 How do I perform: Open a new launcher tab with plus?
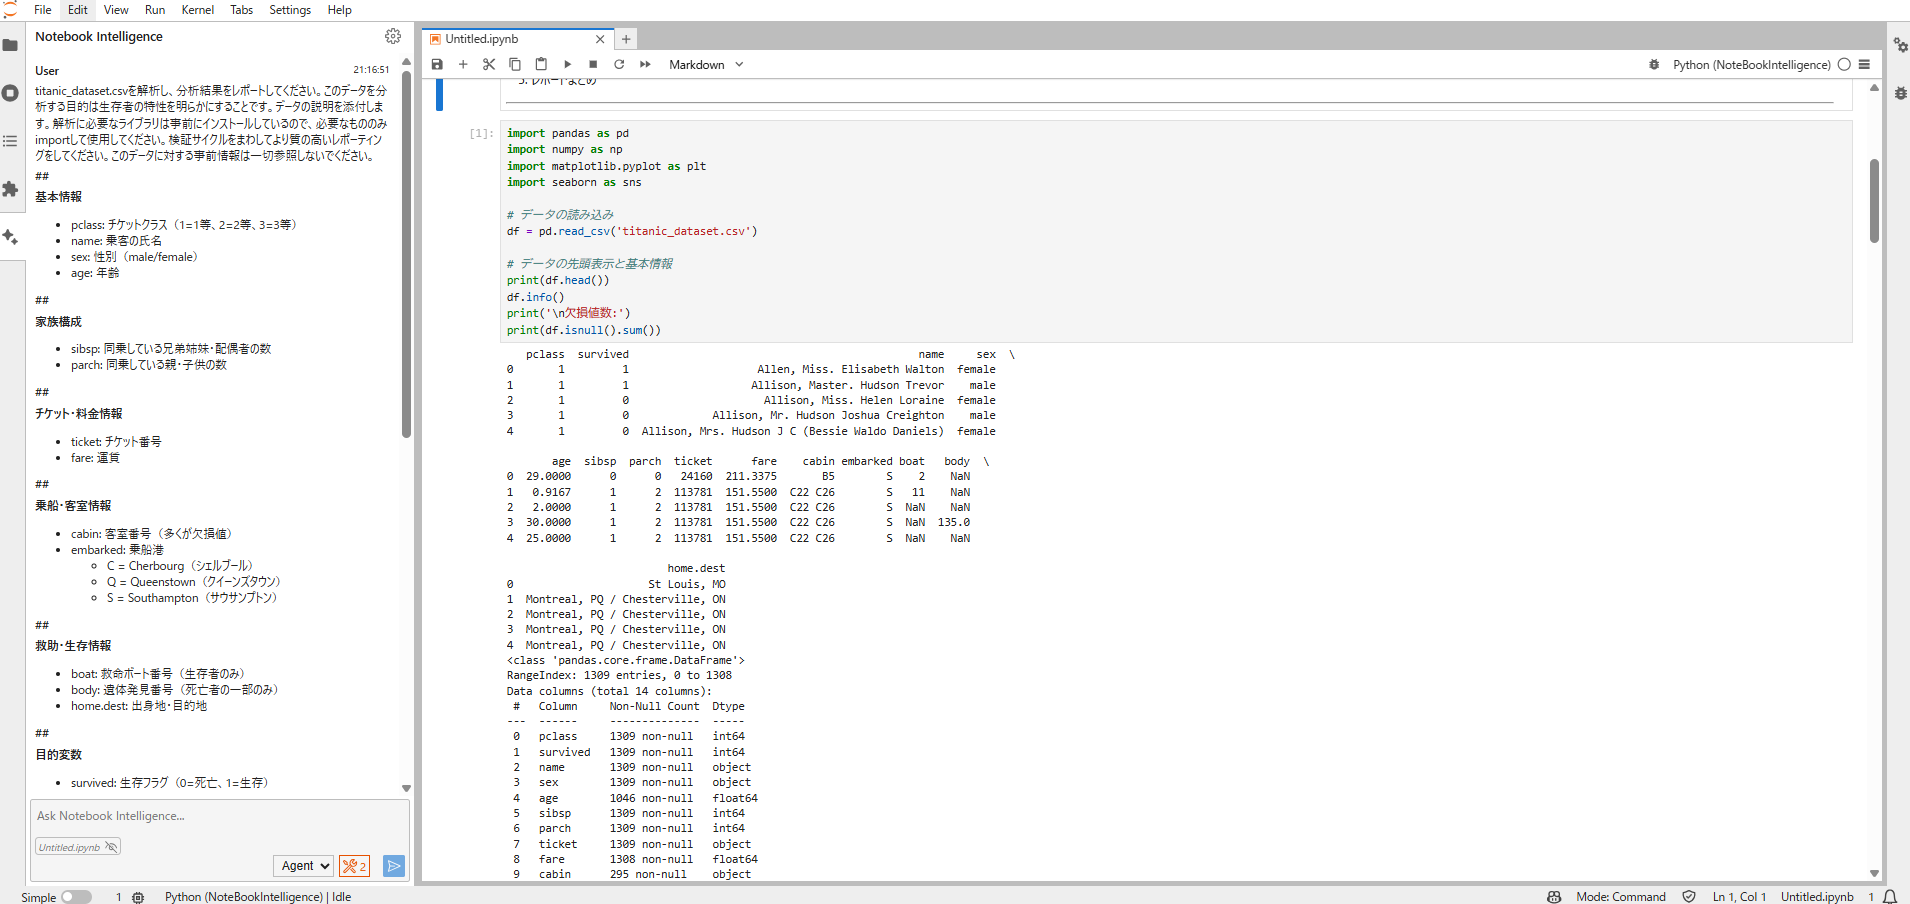pyautogui.click(x=626, y=39)
